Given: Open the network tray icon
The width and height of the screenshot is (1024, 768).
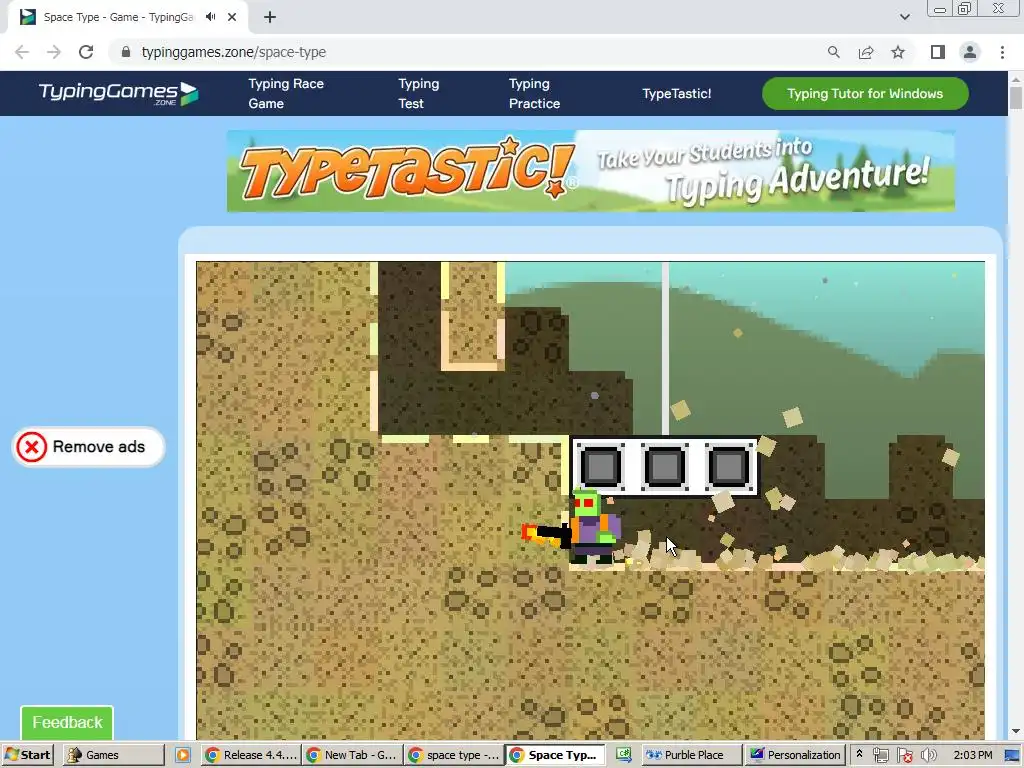Looking at the screenshot, I should click(x=880, y=755).
